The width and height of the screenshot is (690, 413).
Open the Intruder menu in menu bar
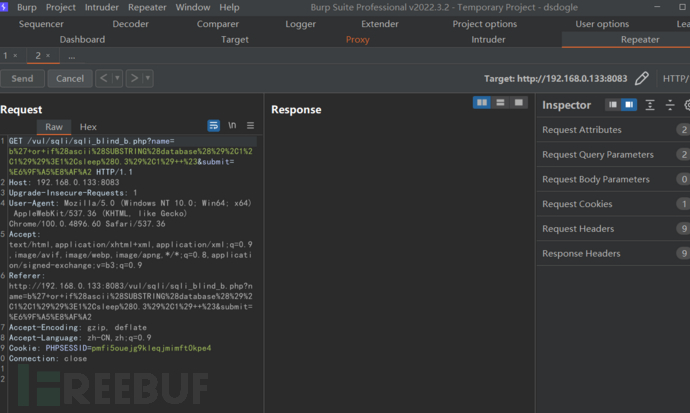(102, 7)
